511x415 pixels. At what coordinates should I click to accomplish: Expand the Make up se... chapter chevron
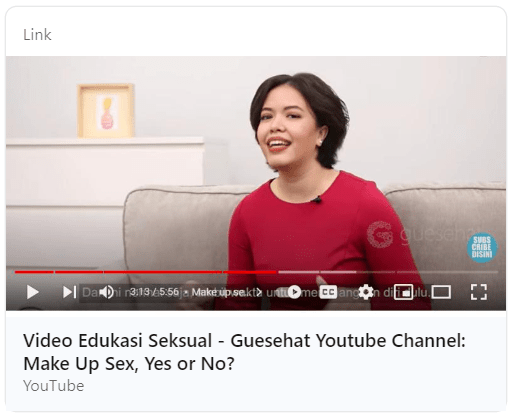(258, 292)
